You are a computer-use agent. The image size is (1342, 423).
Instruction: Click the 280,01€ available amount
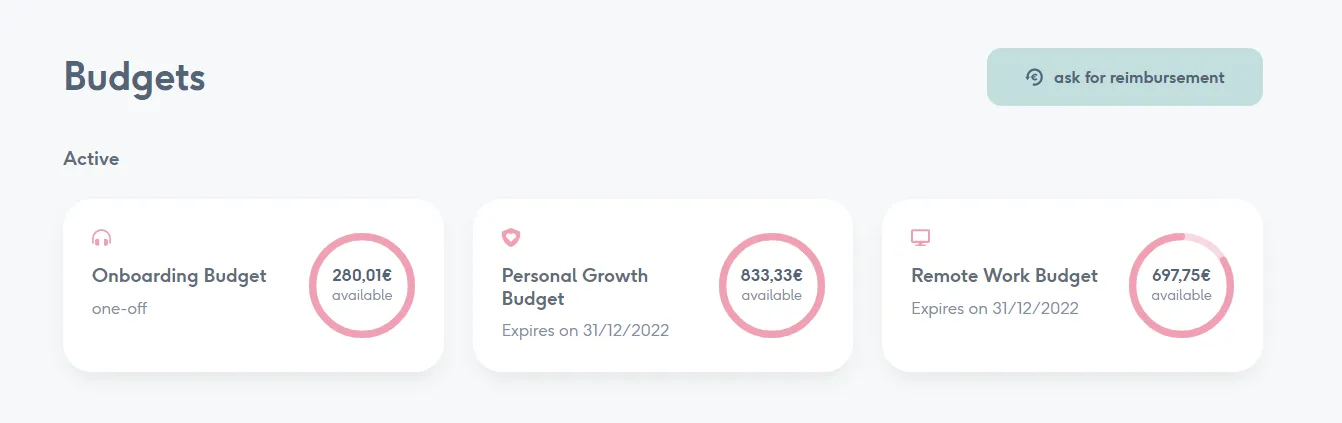coord(362,275)
